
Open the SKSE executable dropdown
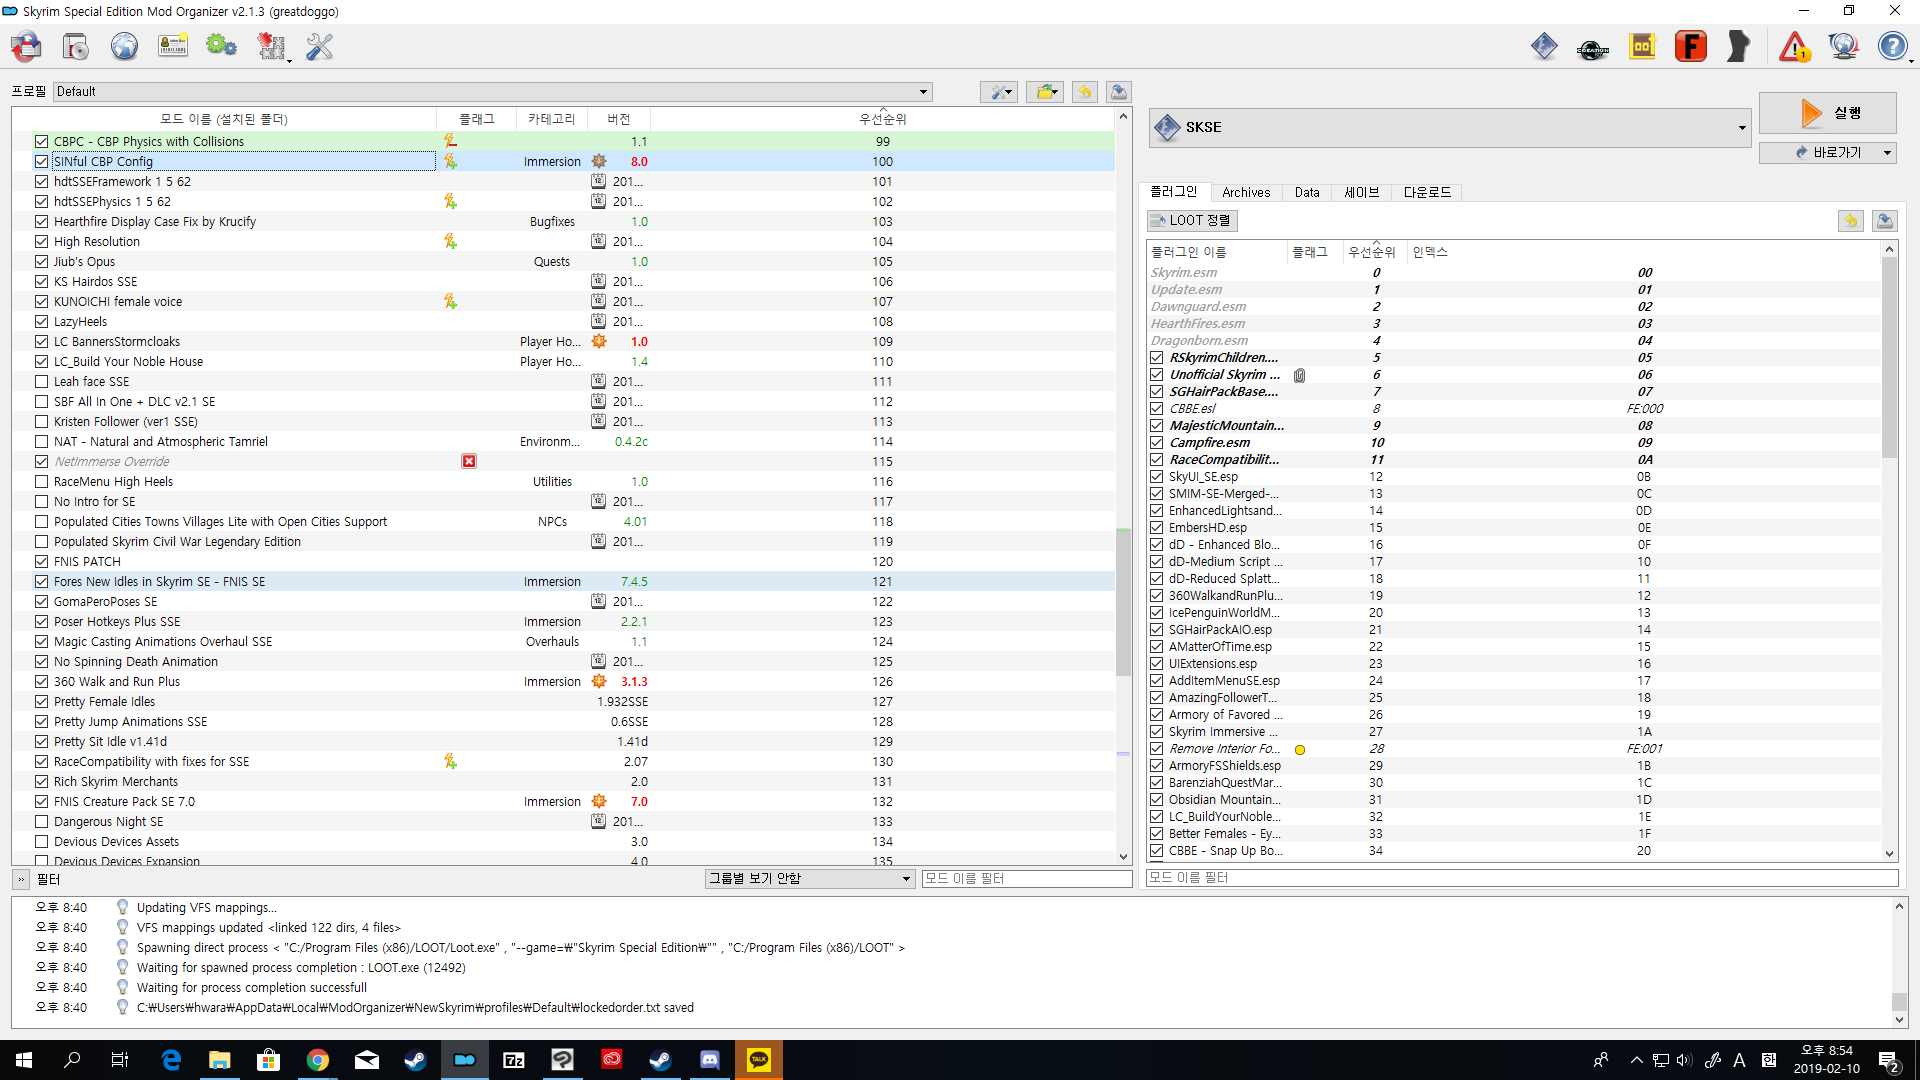click(x=1450, y=127)
